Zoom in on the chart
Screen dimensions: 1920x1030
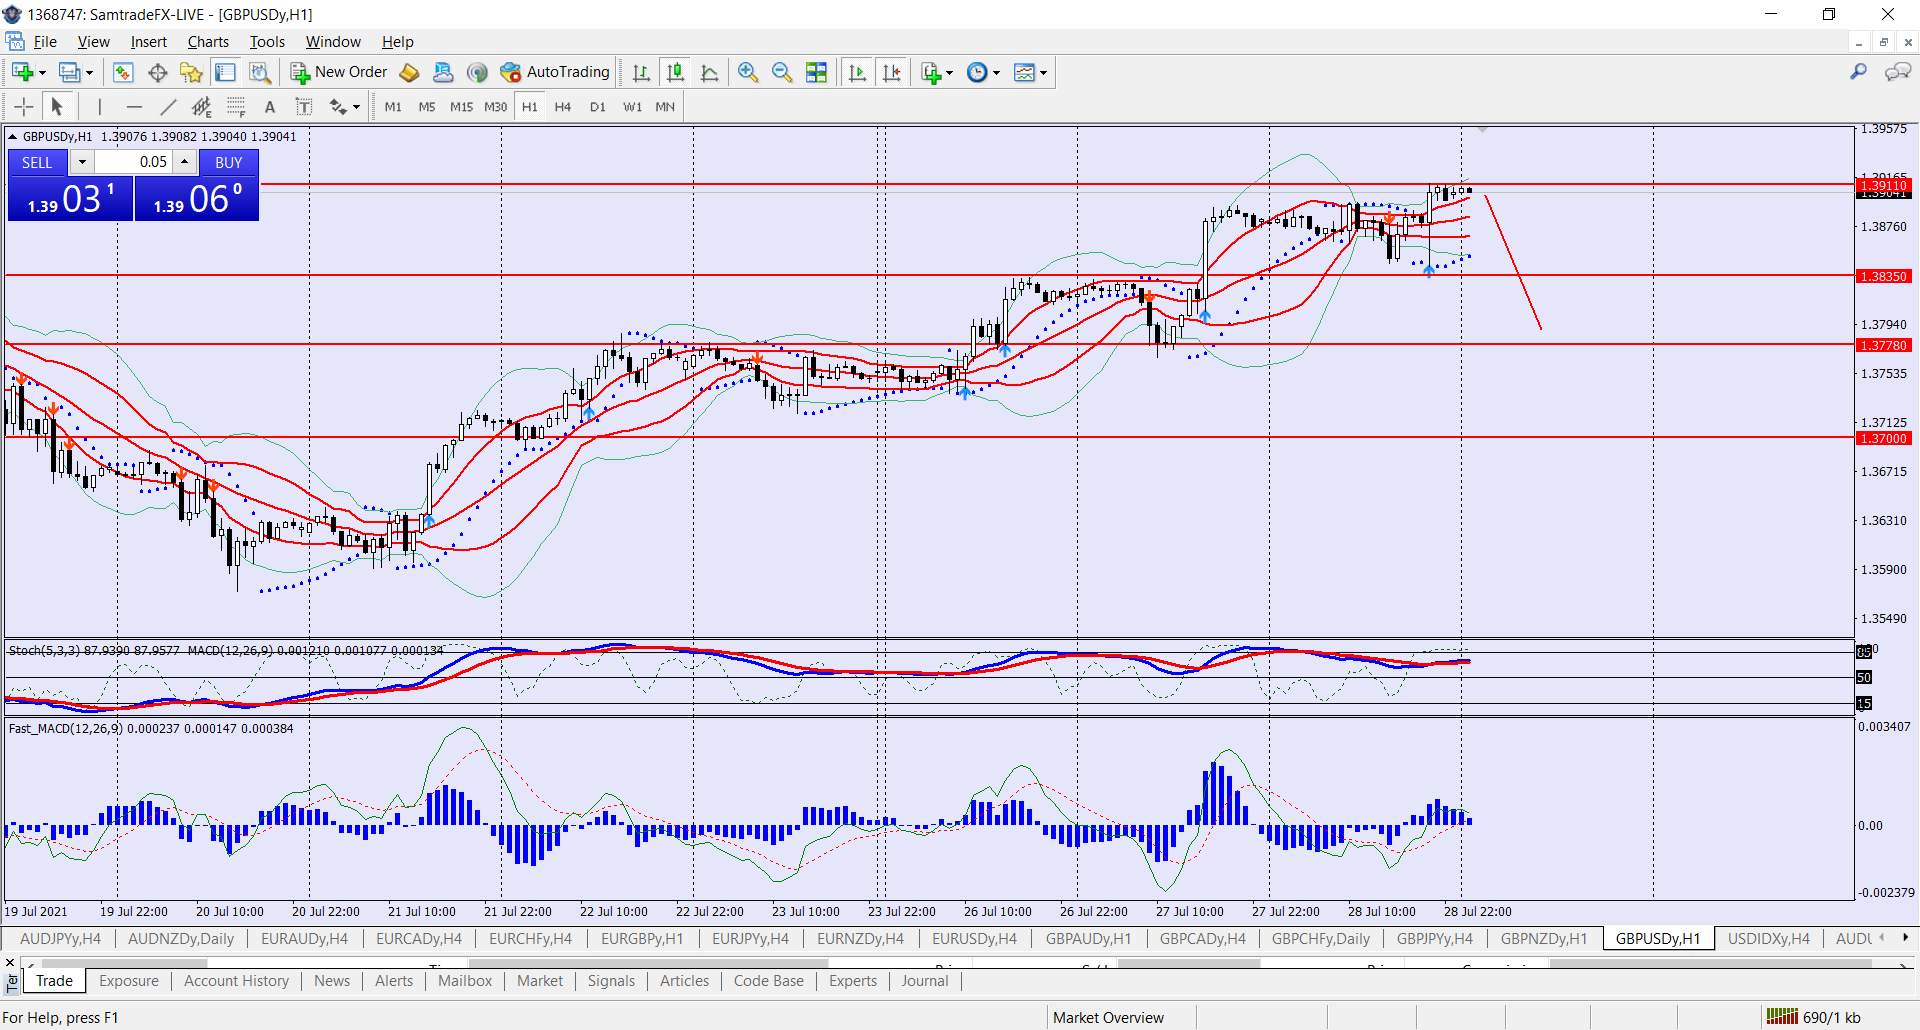coord(748,72)
